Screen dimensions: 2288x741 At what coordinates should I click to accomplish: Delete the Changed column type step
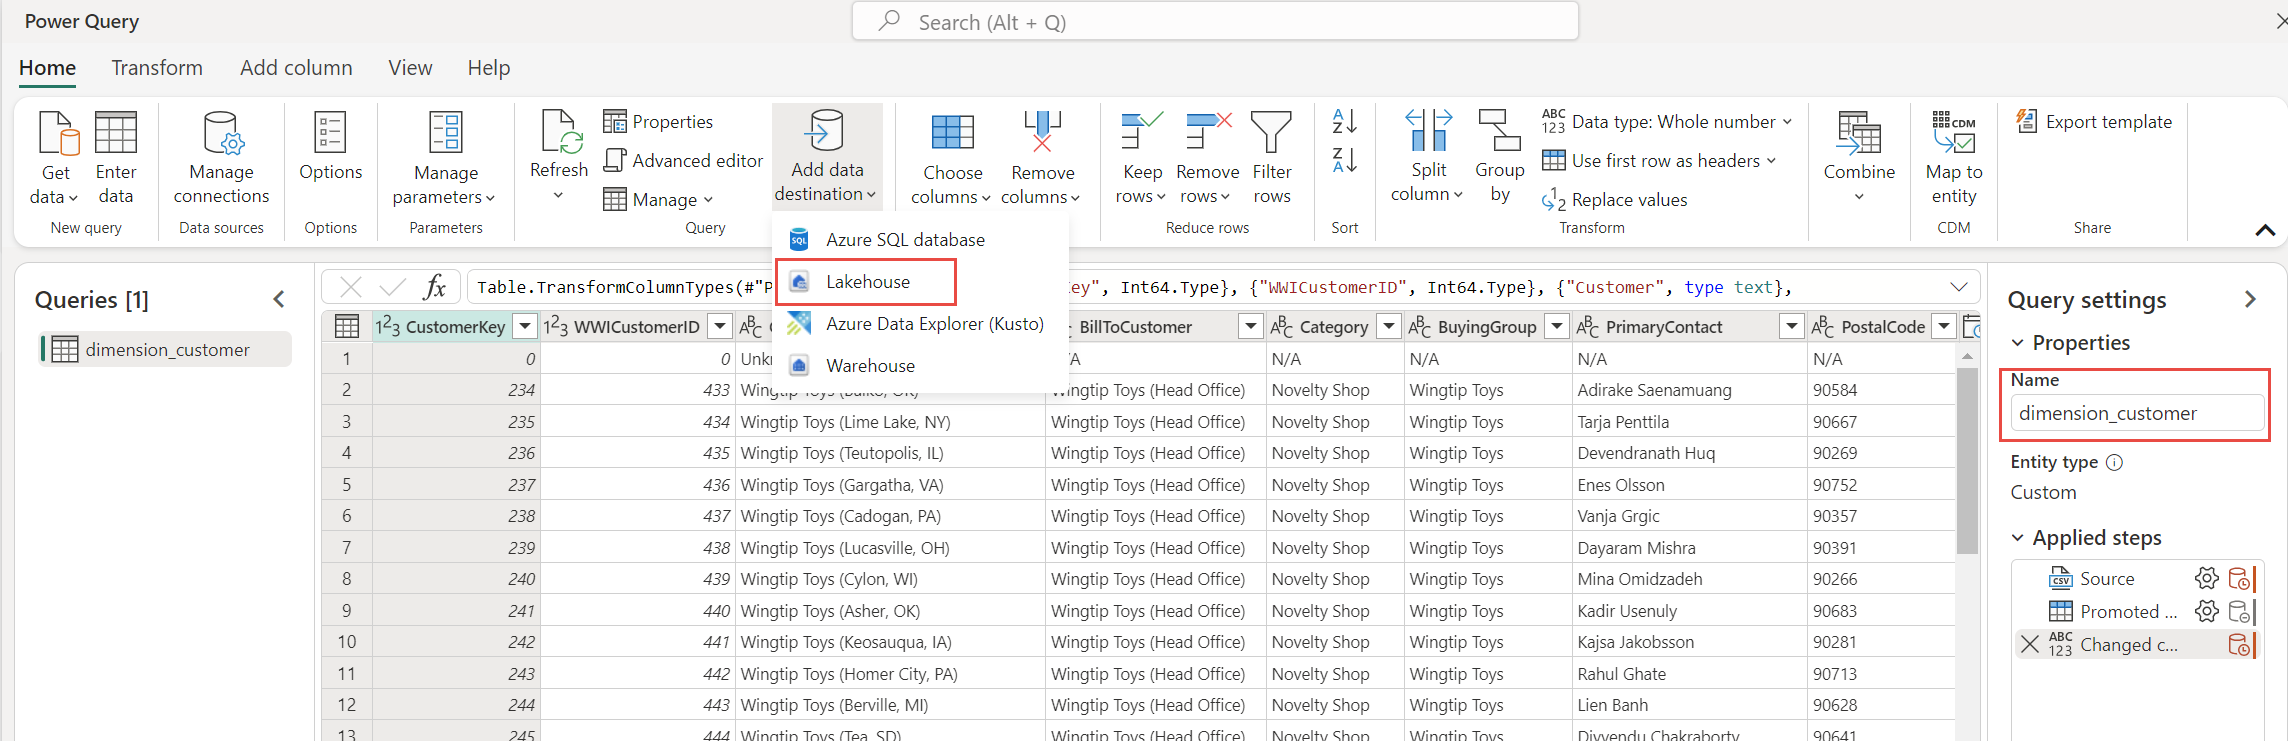(2029, 645)
